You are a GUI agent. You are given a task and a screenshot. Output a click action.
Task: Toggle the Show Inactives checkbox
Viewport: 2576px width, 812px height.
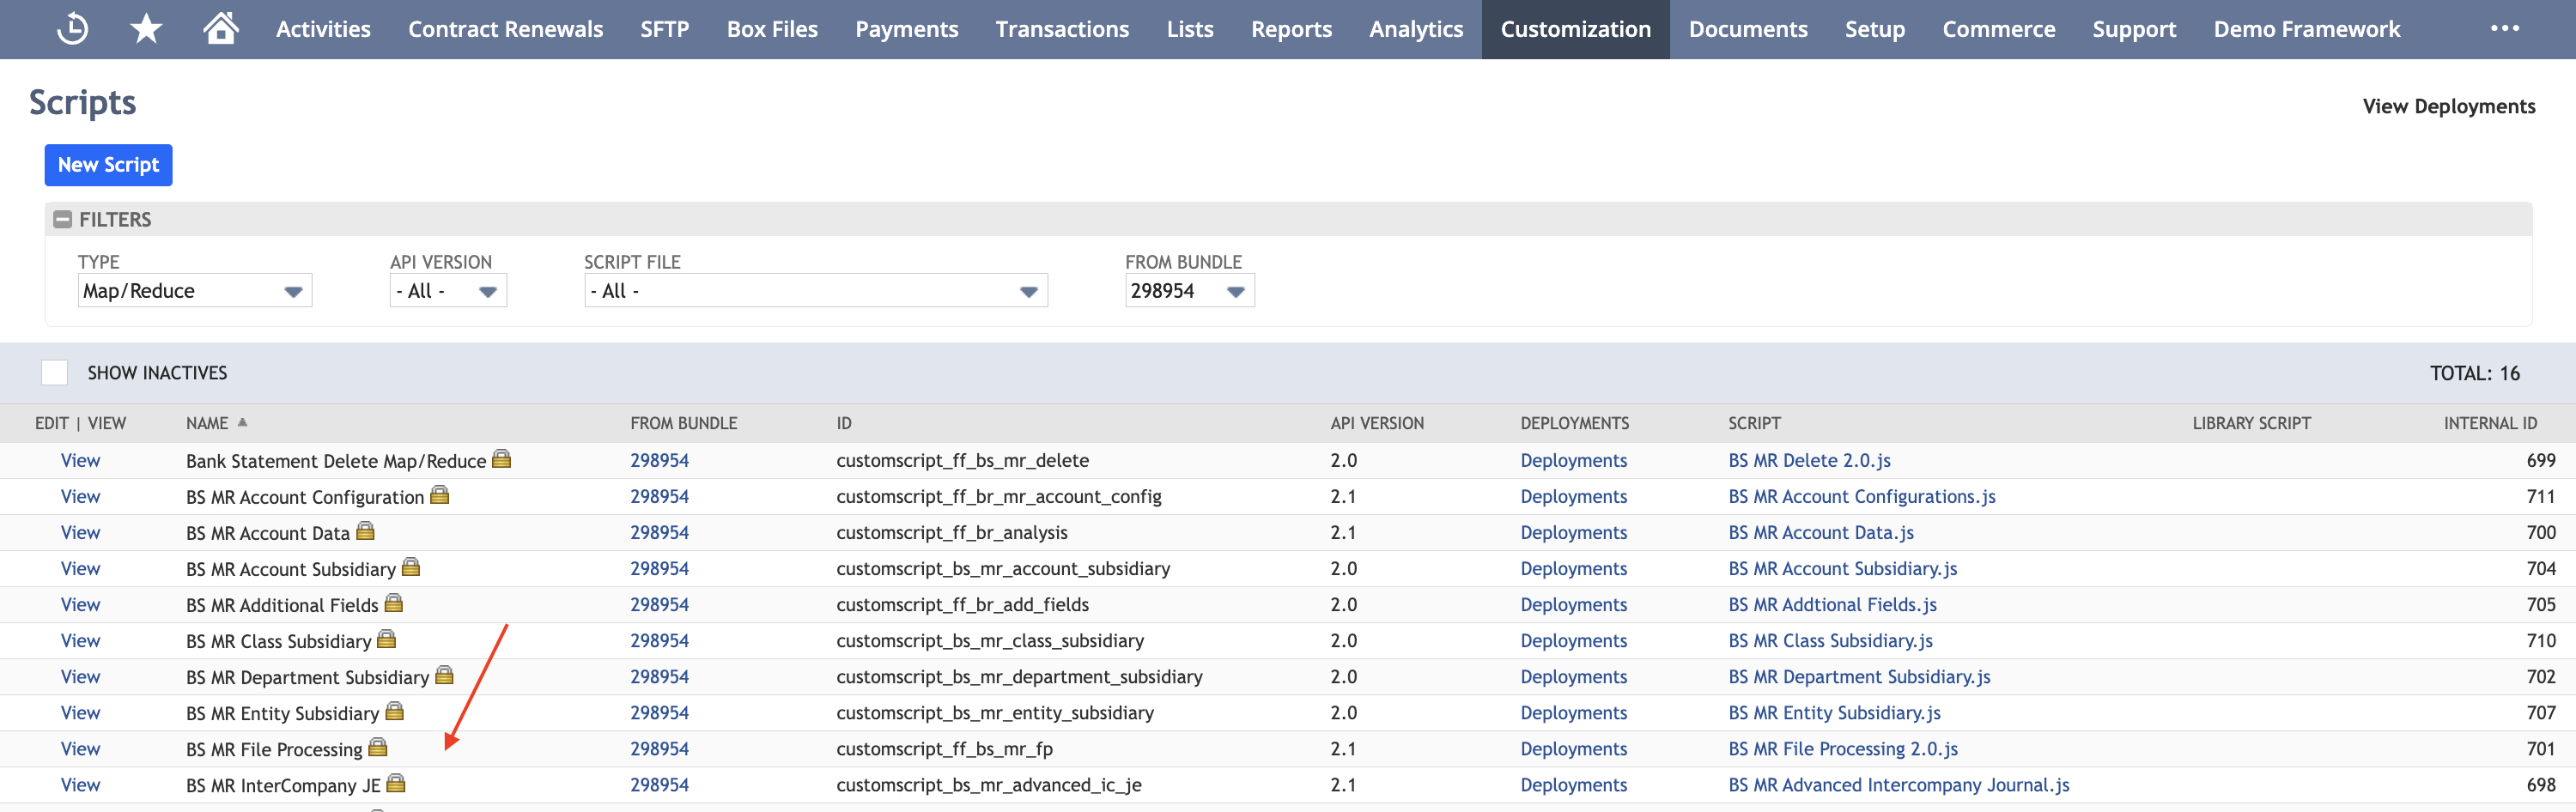[x=54, y=372]
